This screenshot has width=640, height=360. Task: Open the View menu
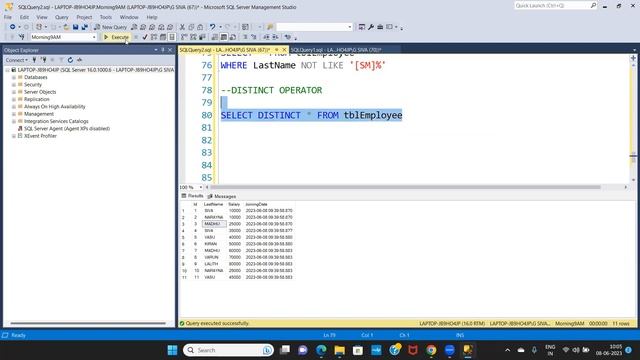point(42,17)
